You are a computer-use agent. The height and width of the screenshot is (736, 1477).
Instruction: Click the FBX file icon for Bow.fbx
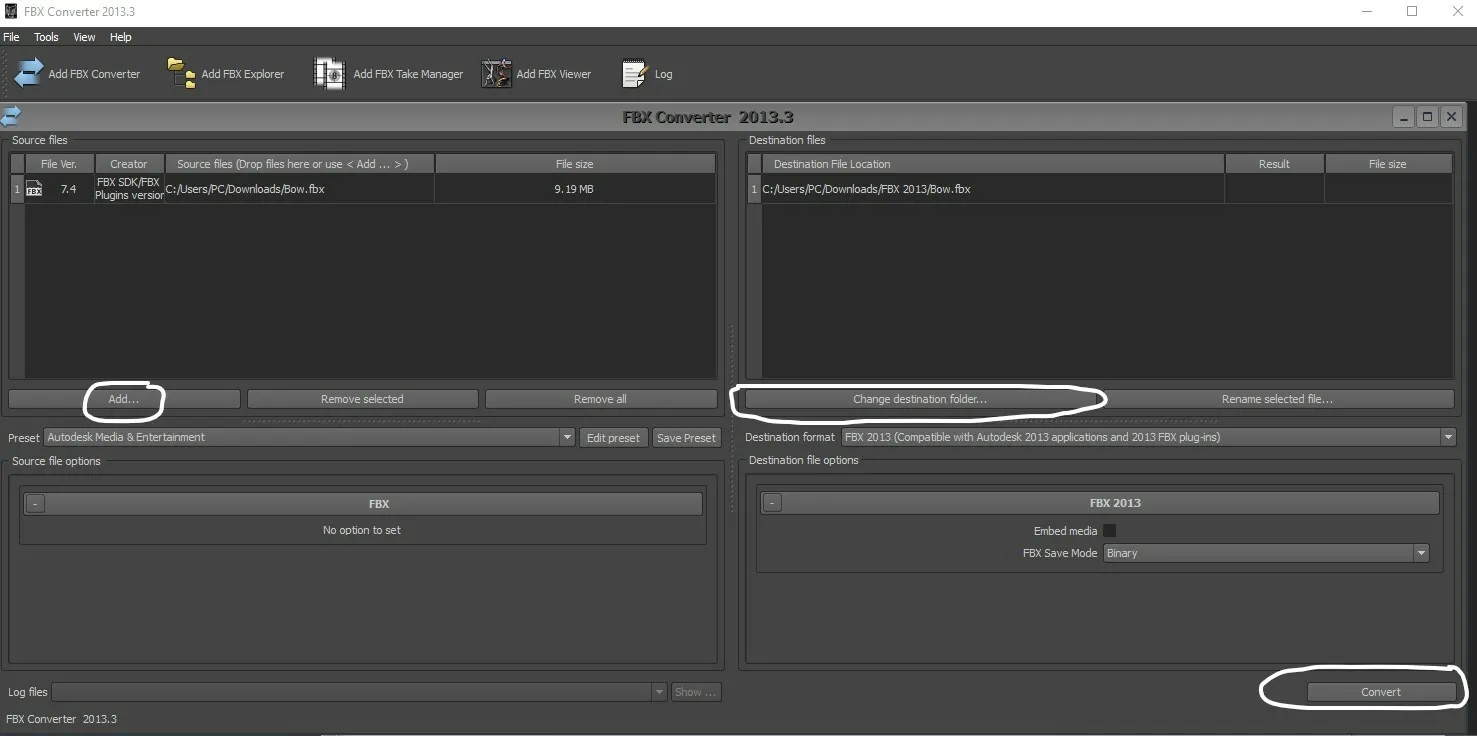coord(34,189)
